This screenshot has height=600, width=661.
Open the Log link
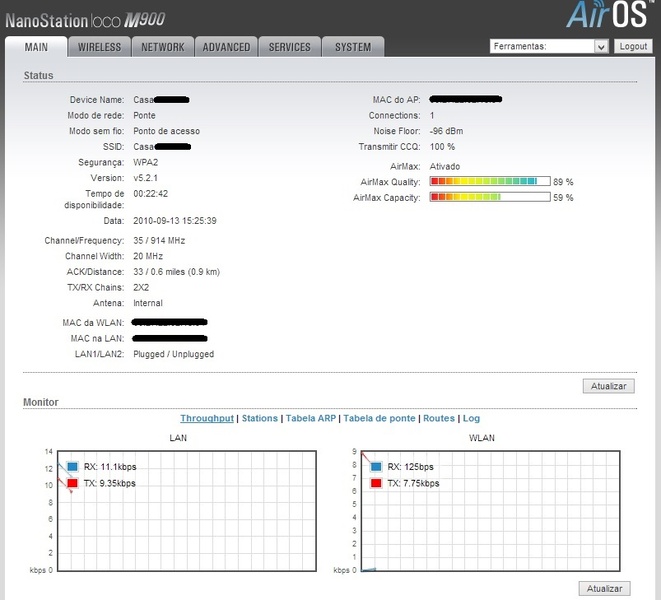471,418
